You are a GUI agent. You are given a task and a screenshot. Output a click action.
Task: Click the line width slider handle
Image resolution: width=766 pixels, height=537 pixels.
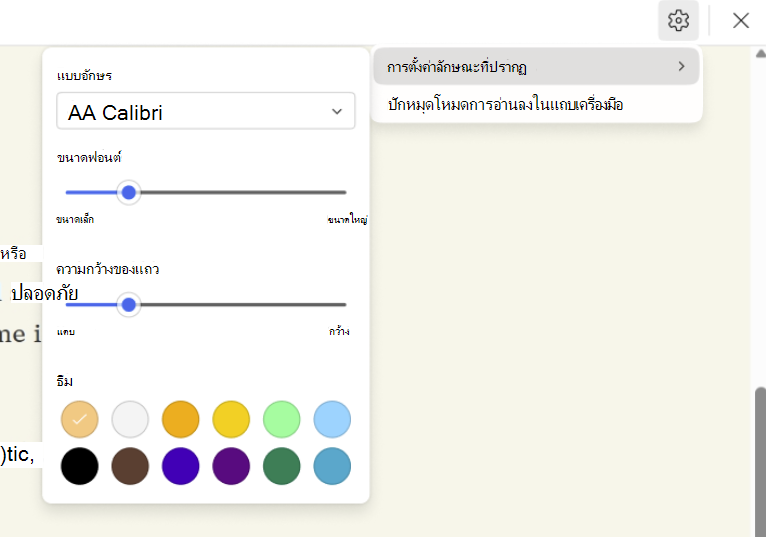(x=129, y=305)
